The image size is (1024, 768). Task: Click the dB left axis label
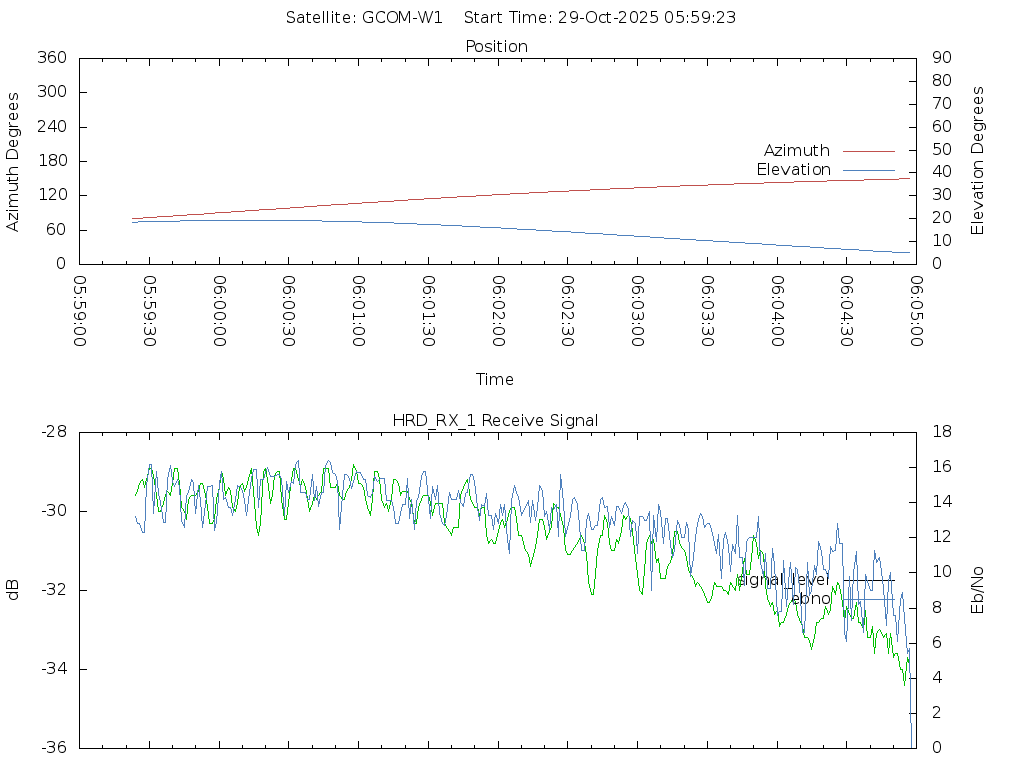pos(13,590)
